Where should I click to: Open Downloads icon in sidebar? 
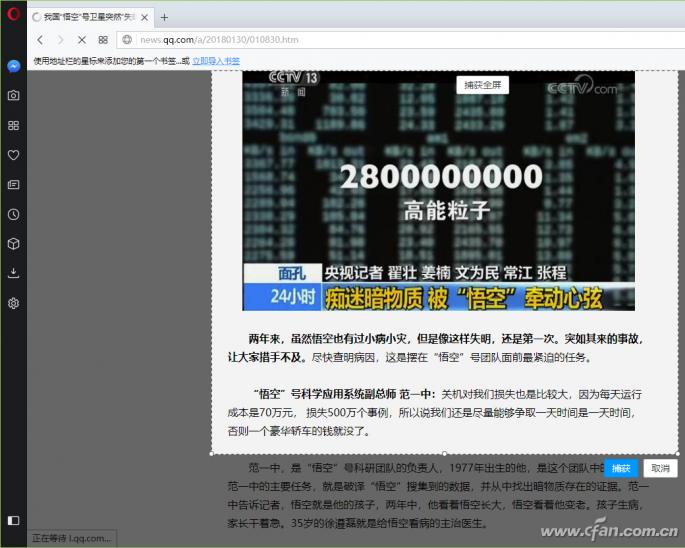(x=14, y=273)
